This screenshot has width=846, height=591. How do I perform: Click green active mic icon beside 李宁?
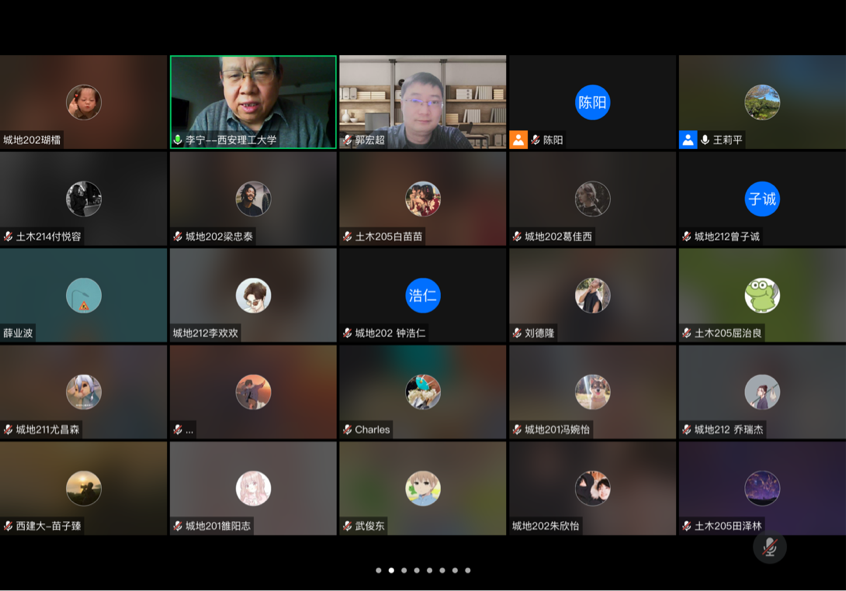pyautogui.click(x=178, y=140)
